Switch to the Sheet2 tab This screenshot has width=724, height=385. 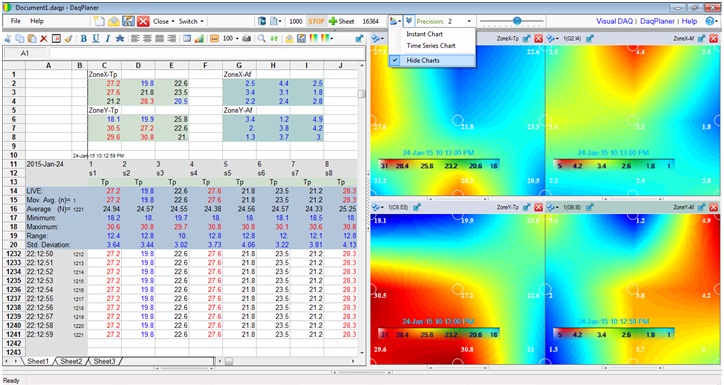tap(71, 361)
